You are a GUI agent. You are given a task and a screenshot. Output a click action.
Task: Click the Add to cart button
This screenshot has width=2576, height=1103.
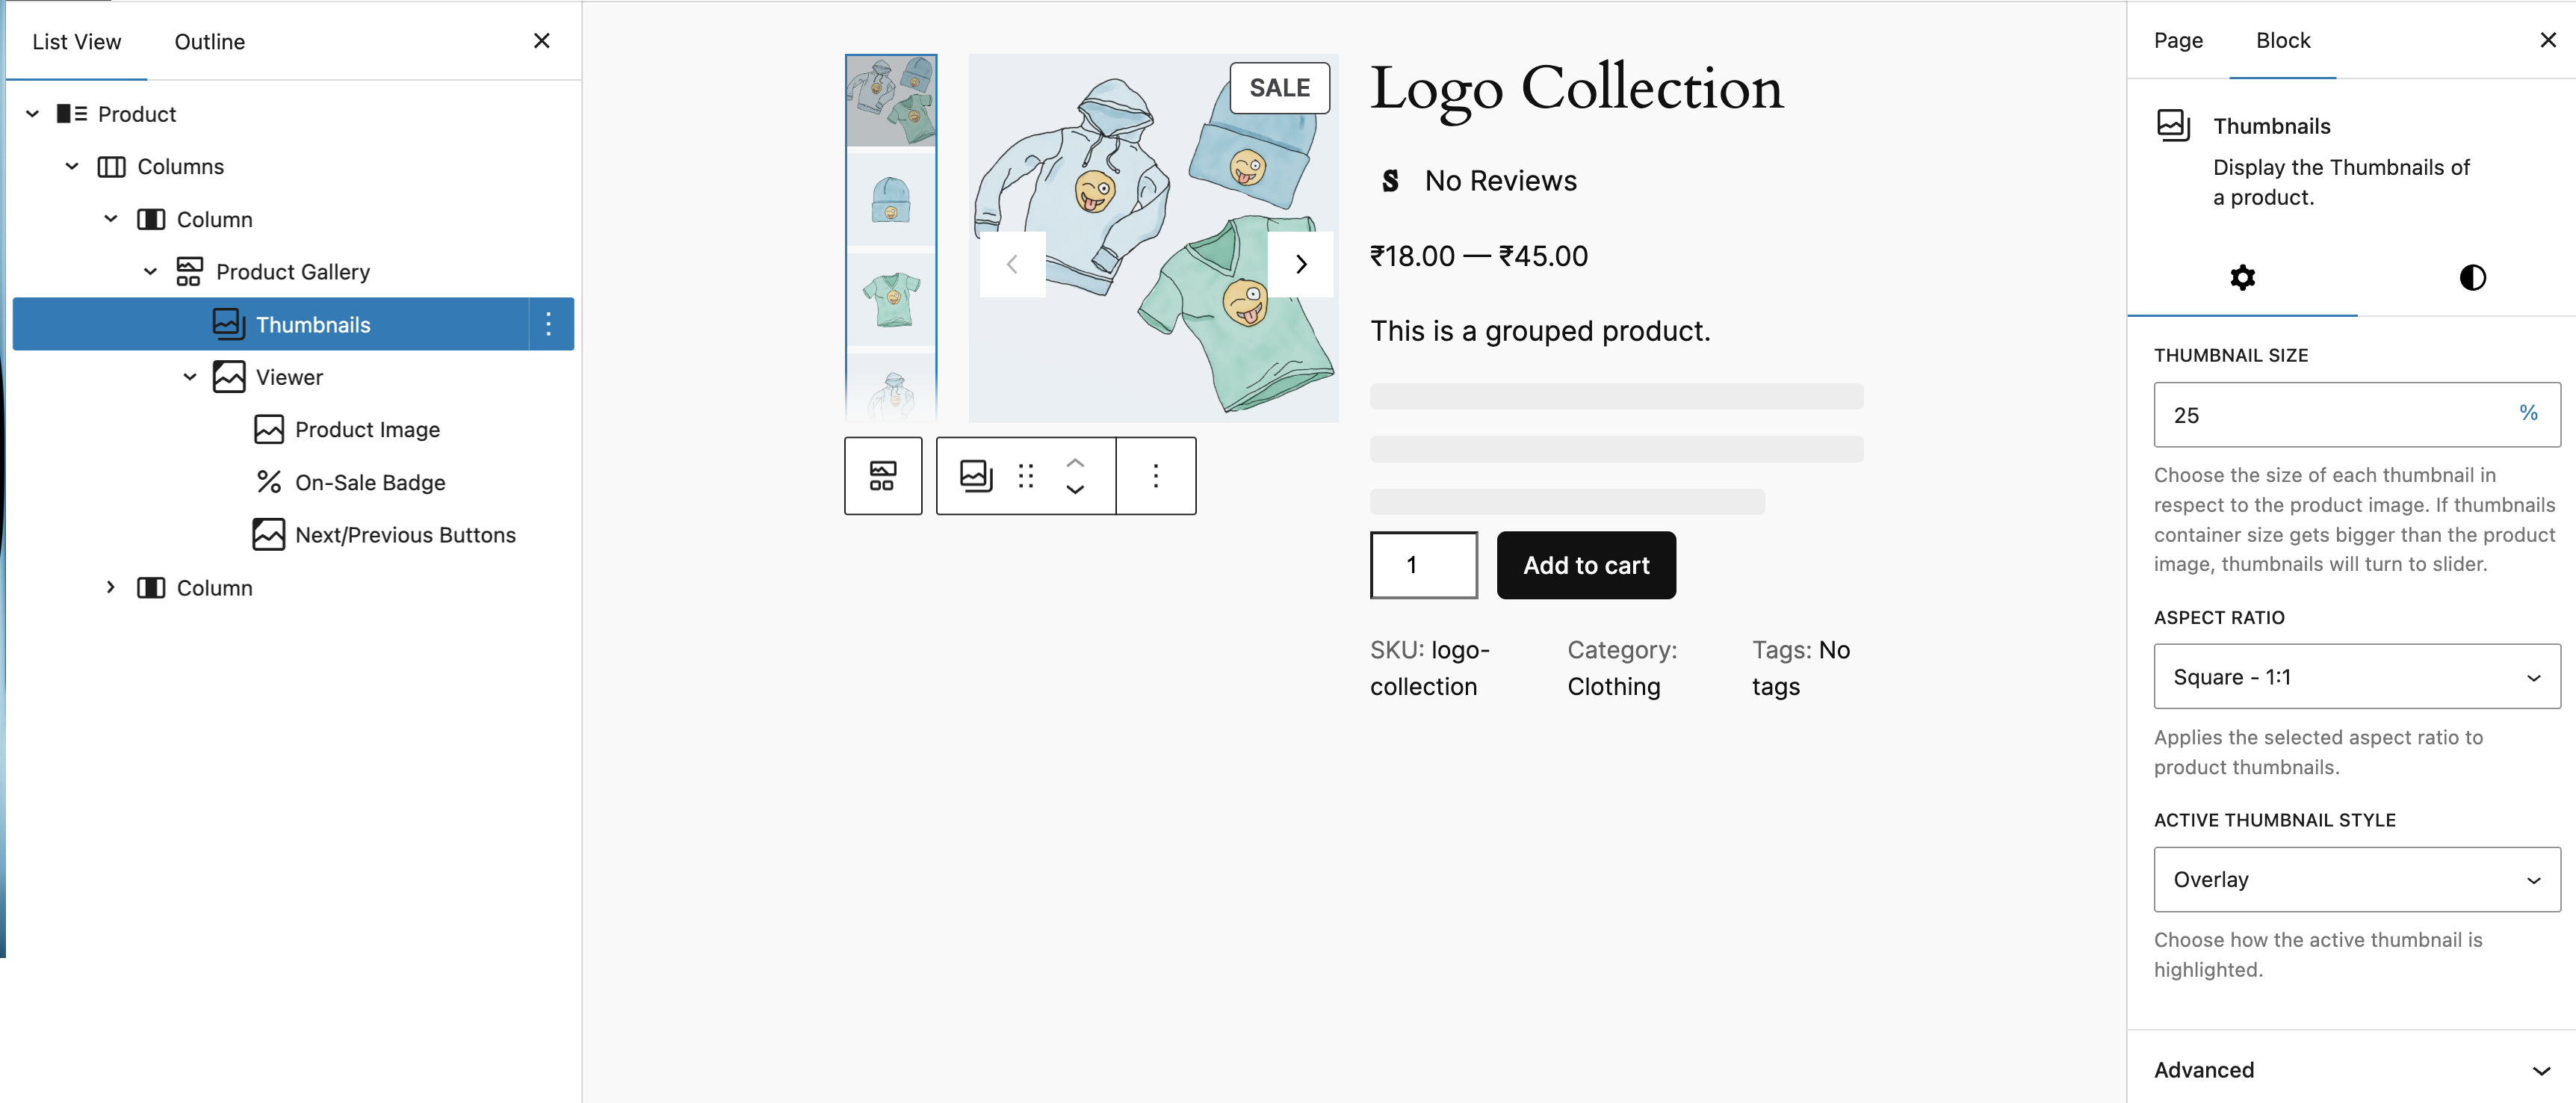[x=1585, y=565]
